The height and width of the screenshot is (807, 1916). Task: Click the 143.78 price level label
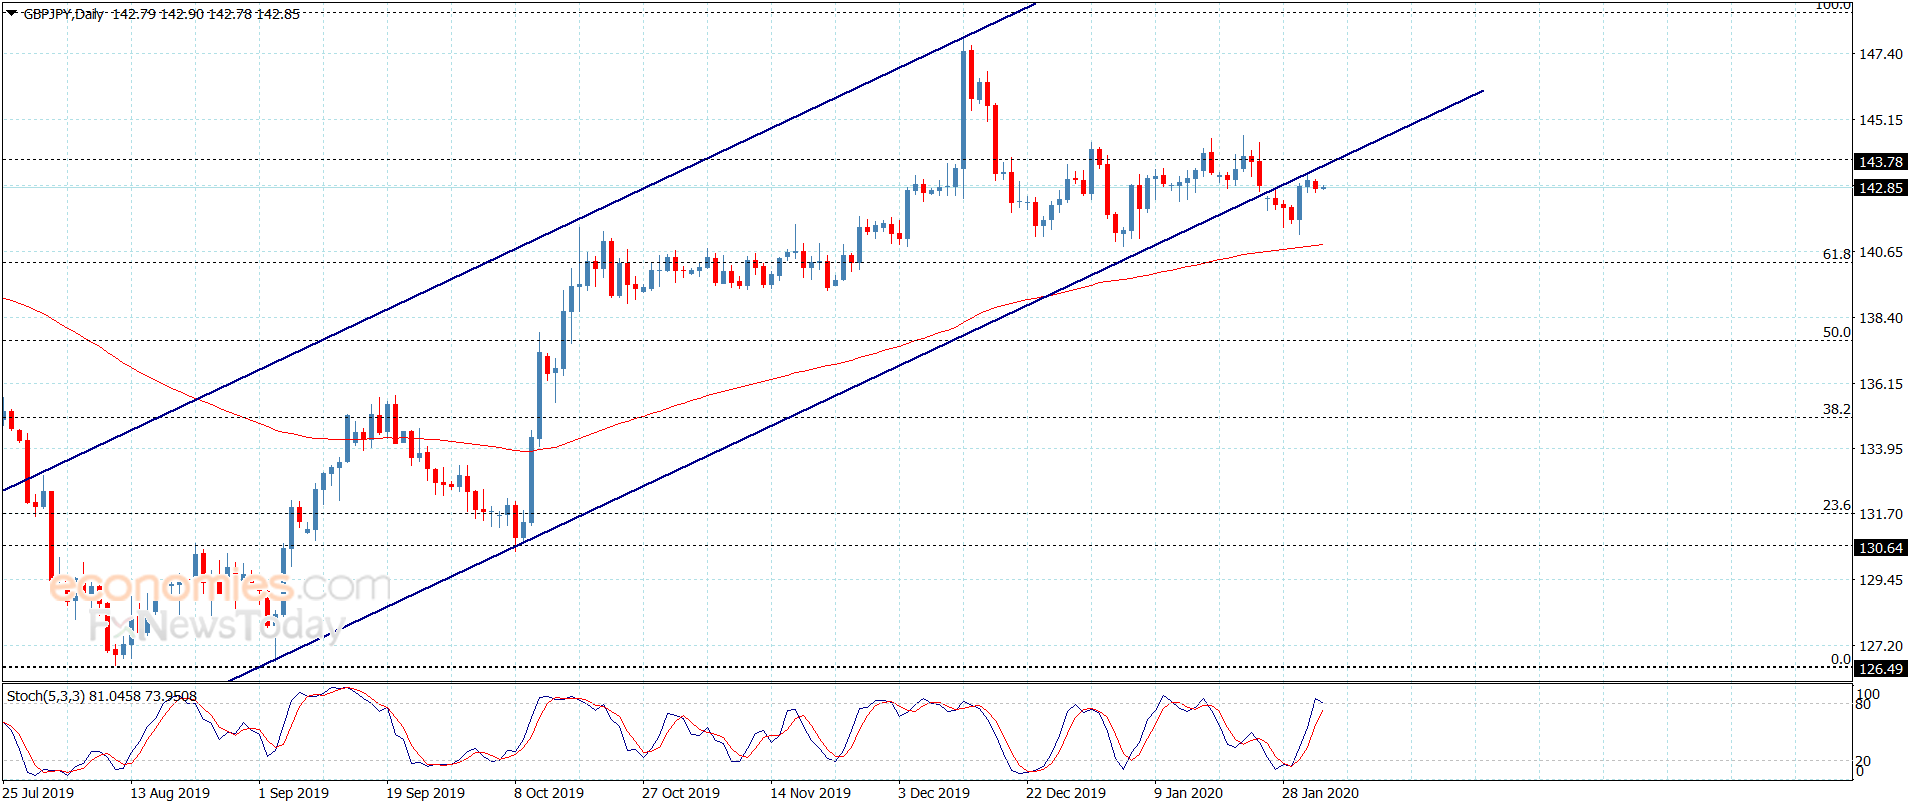[x=1880, y=162]
